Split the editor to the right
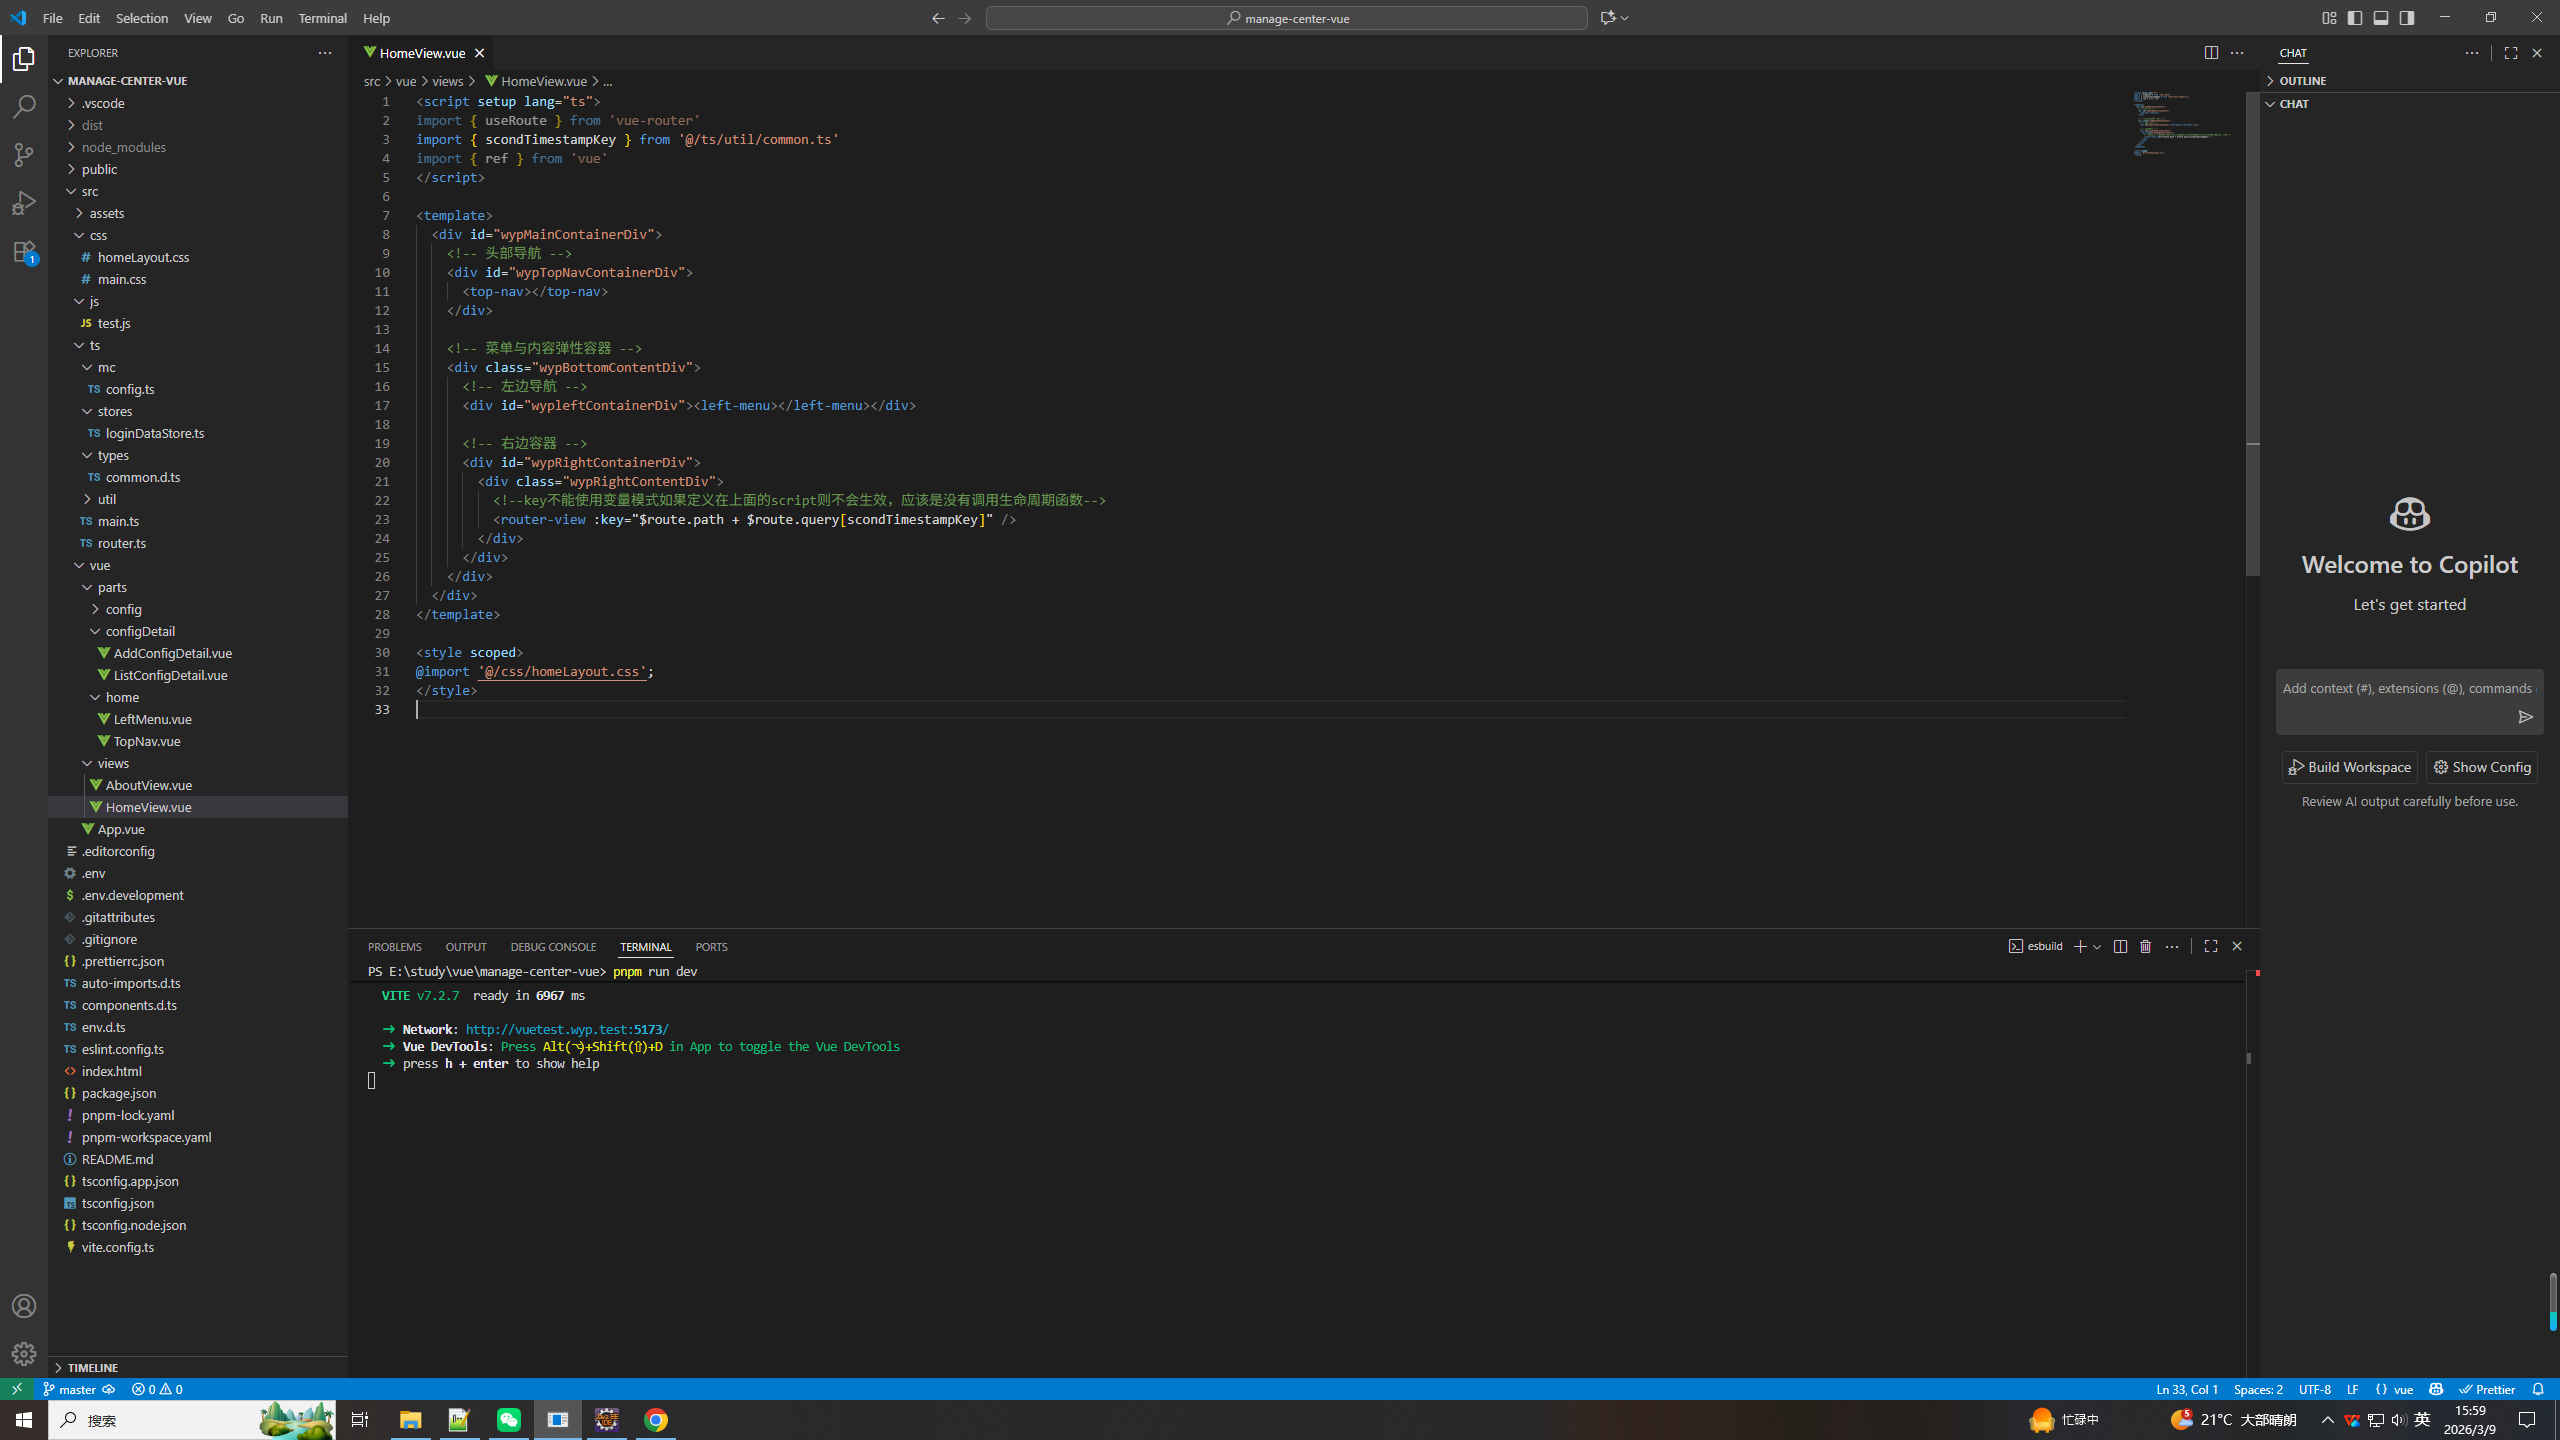This screenshot has width=2560, height=1440. coord(2211,53)
